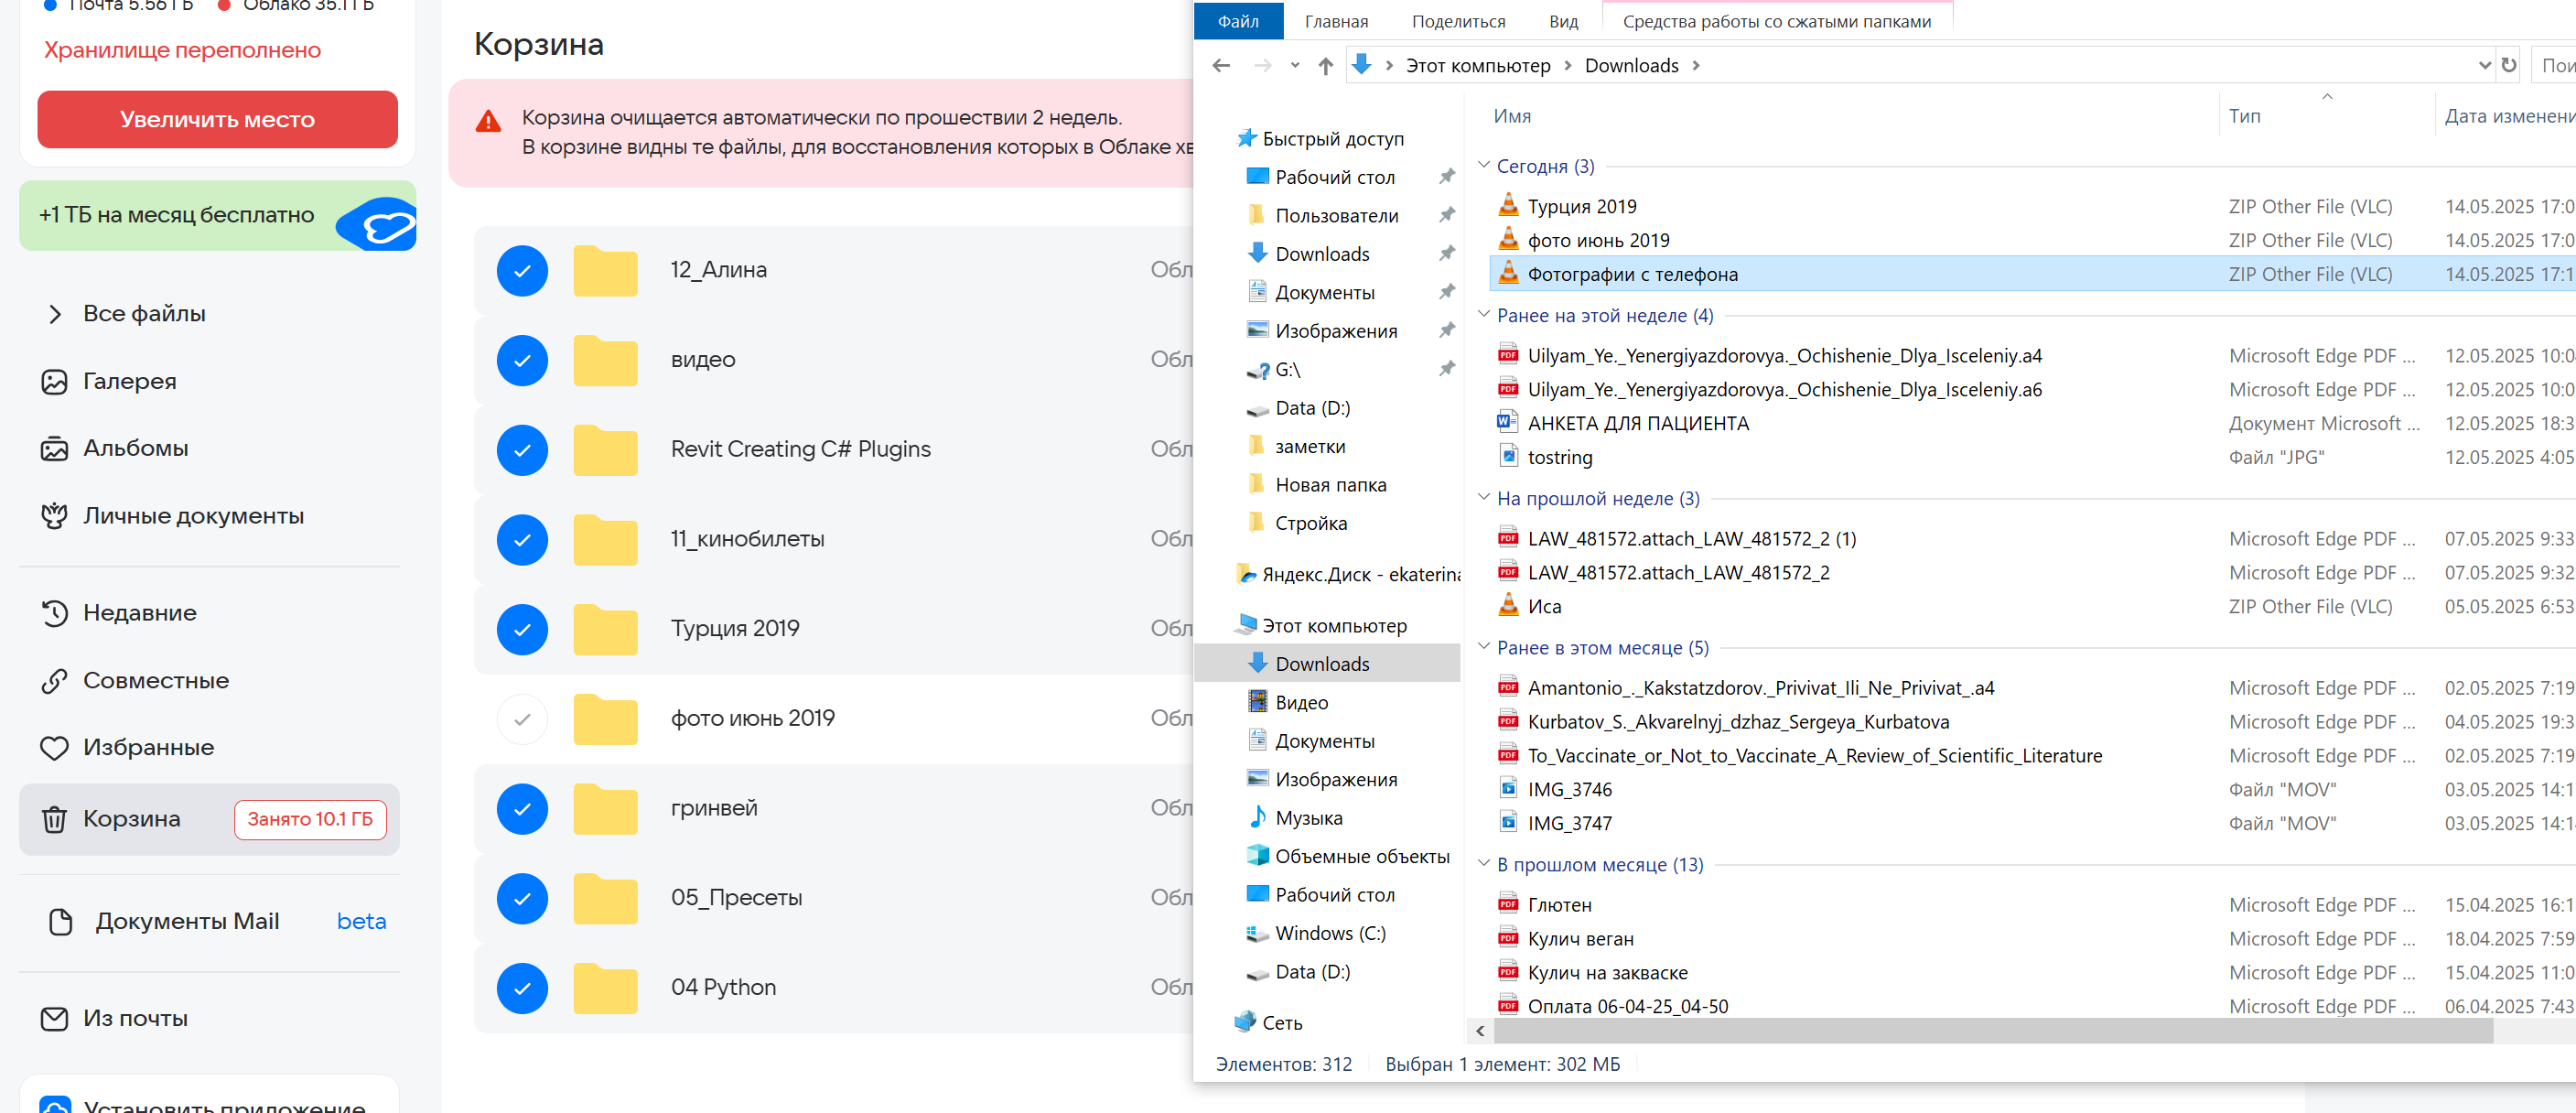The image size is (2576, 1113).
Task: Expand the Все файлы tree chevron
Action: point(54,314)
